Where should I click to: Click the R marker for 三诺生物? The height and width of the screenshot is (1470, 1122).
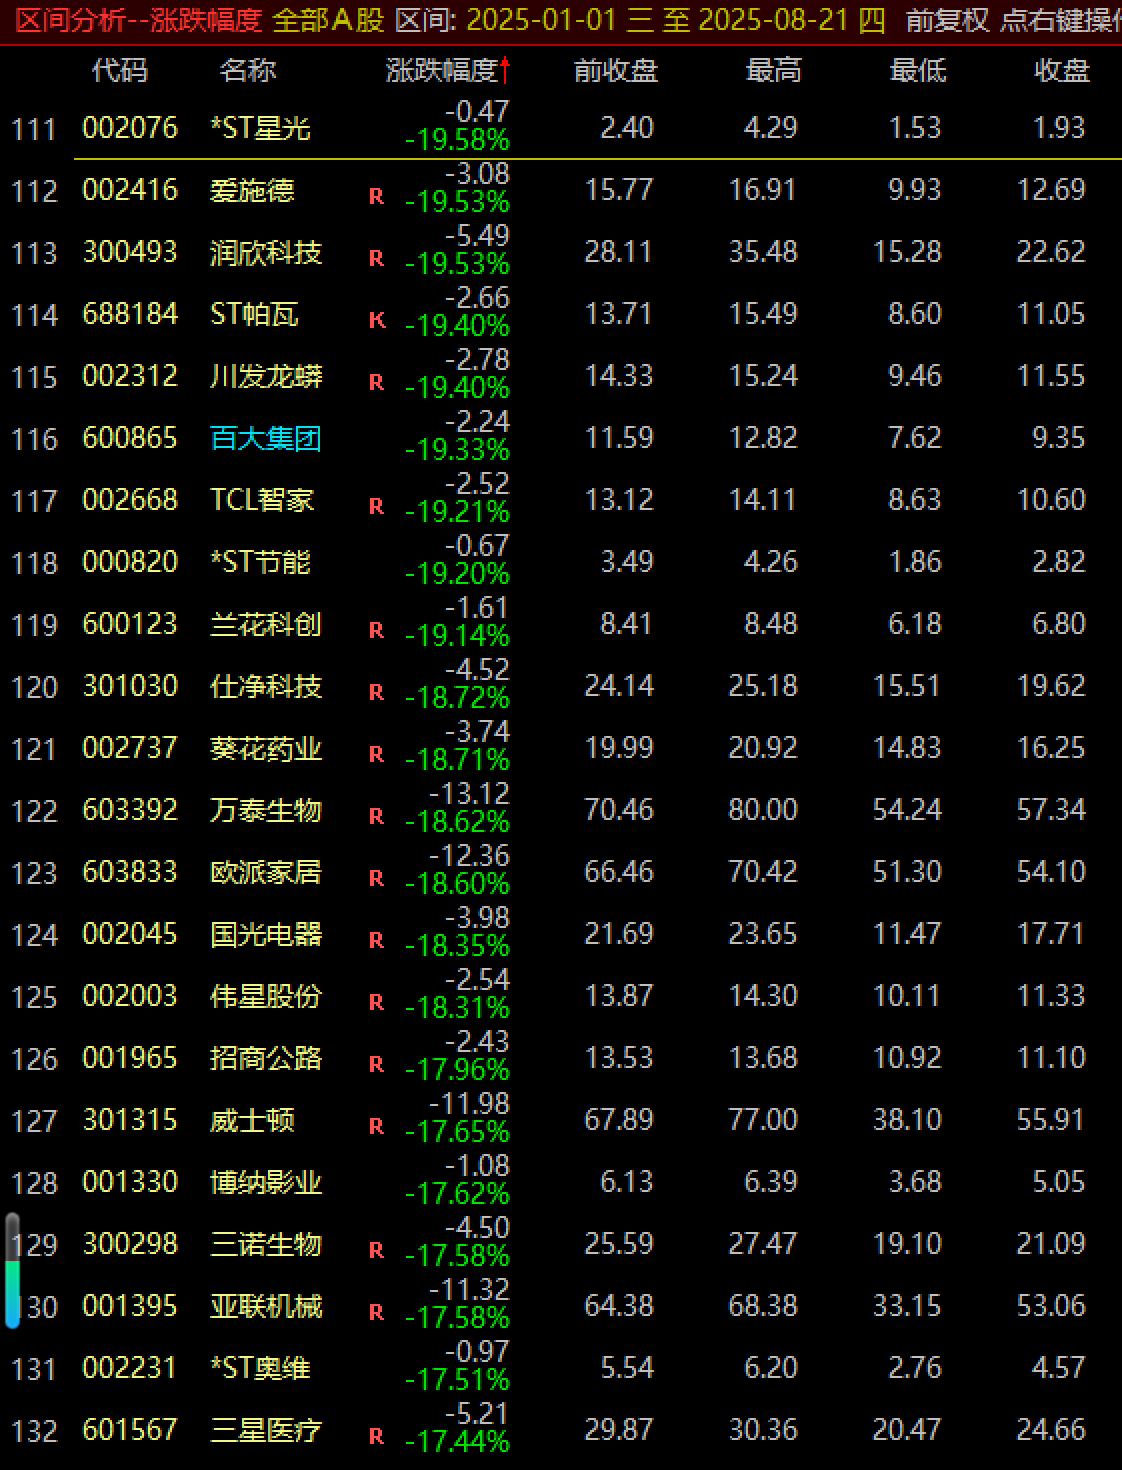(x=376, y=1251)
